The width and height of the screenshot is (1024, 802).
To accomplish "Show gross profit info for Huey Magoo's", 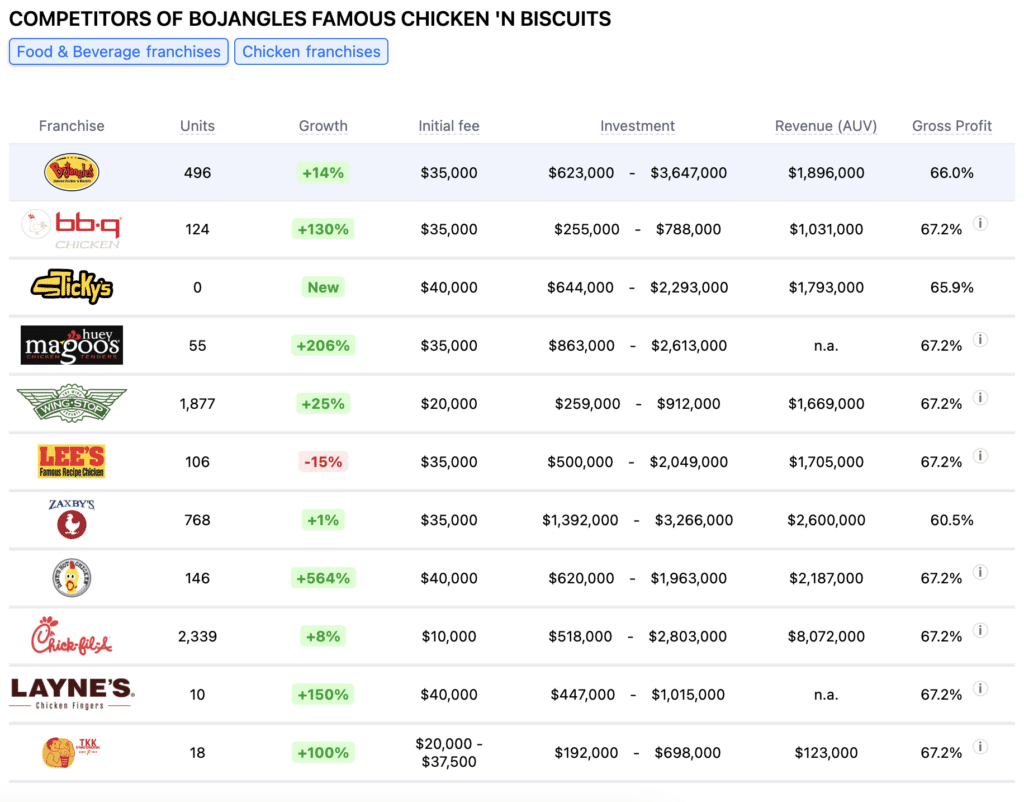I will coord(980,340).
